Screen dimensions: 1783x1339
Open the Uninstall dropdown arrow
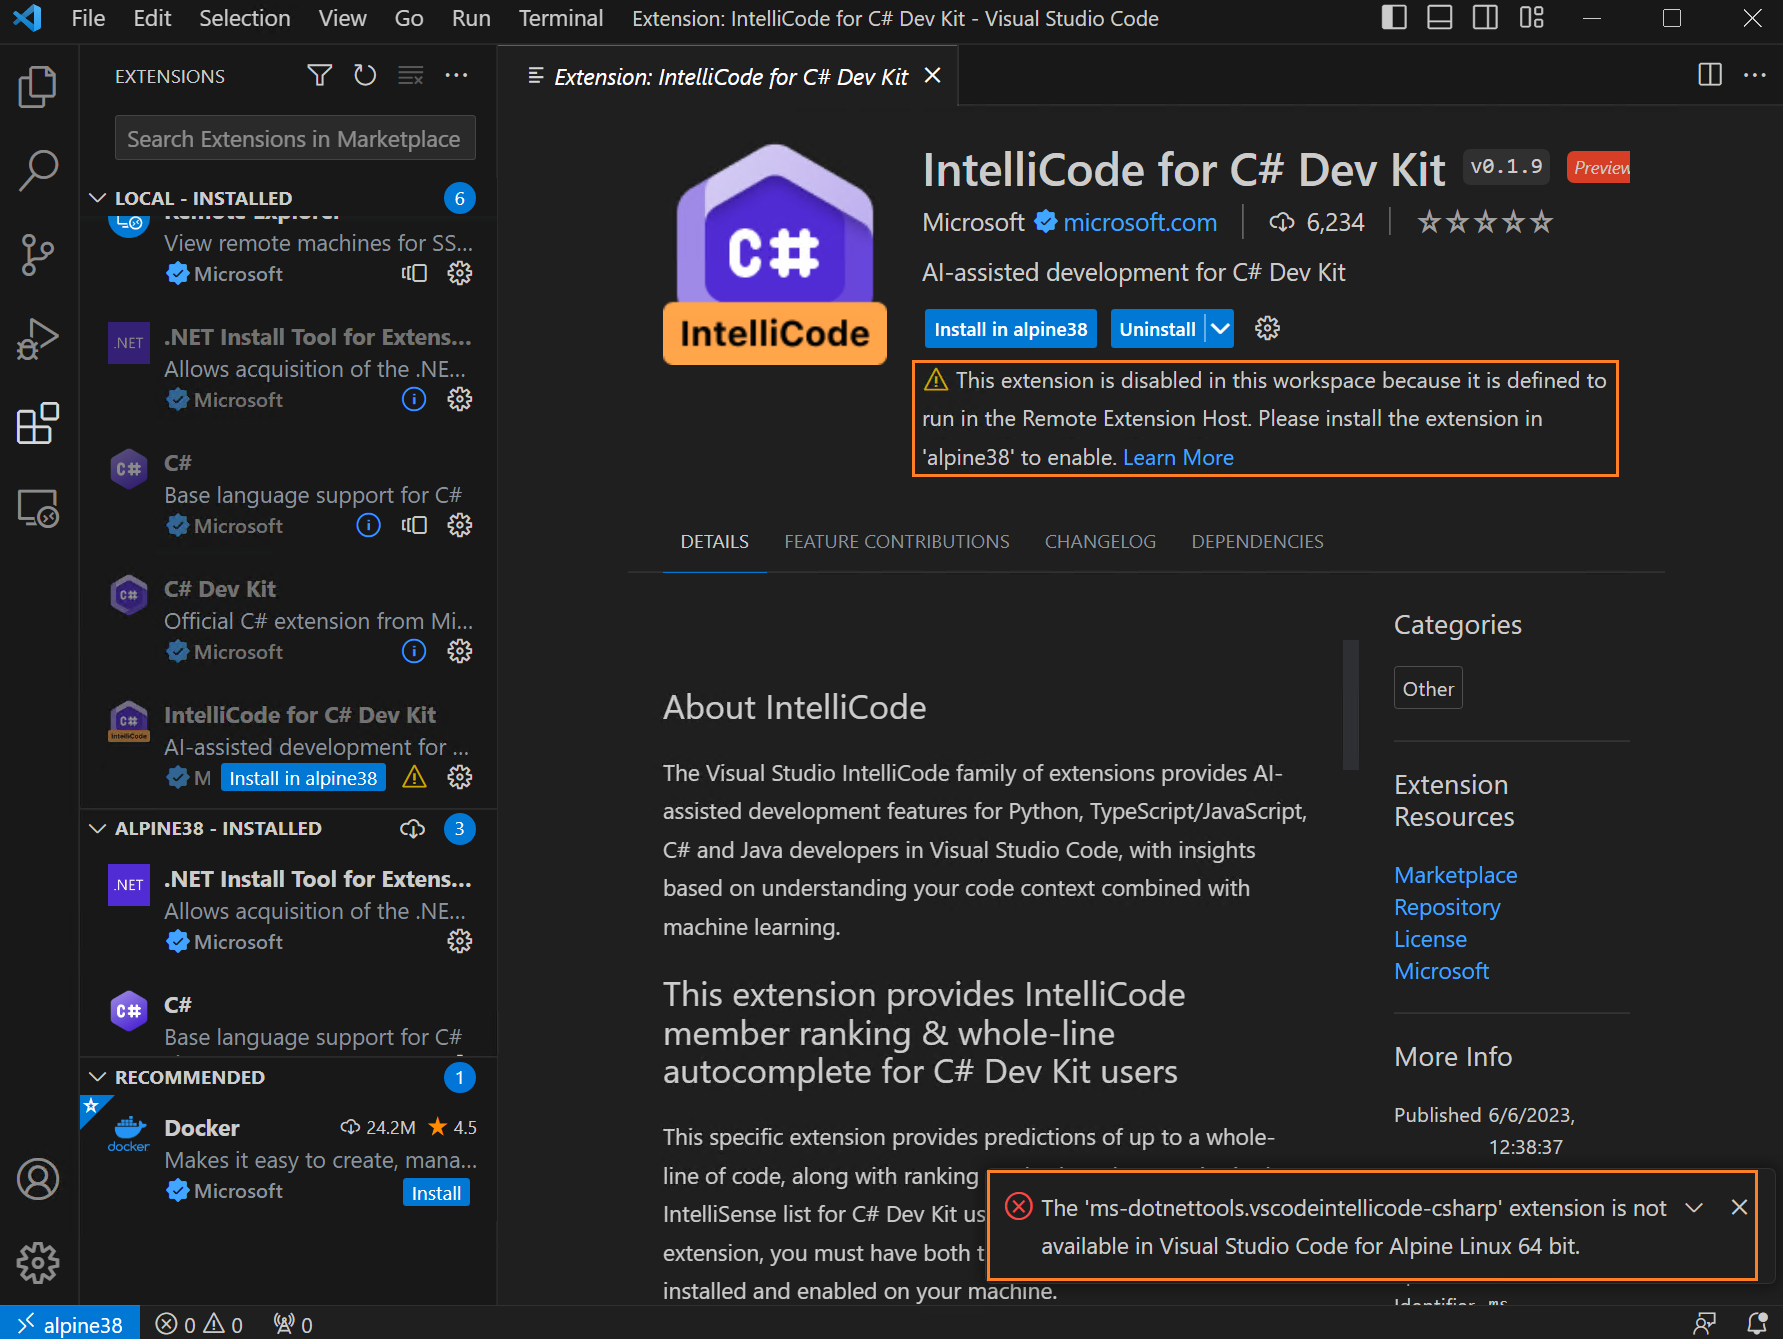[x=1219, y=328]
